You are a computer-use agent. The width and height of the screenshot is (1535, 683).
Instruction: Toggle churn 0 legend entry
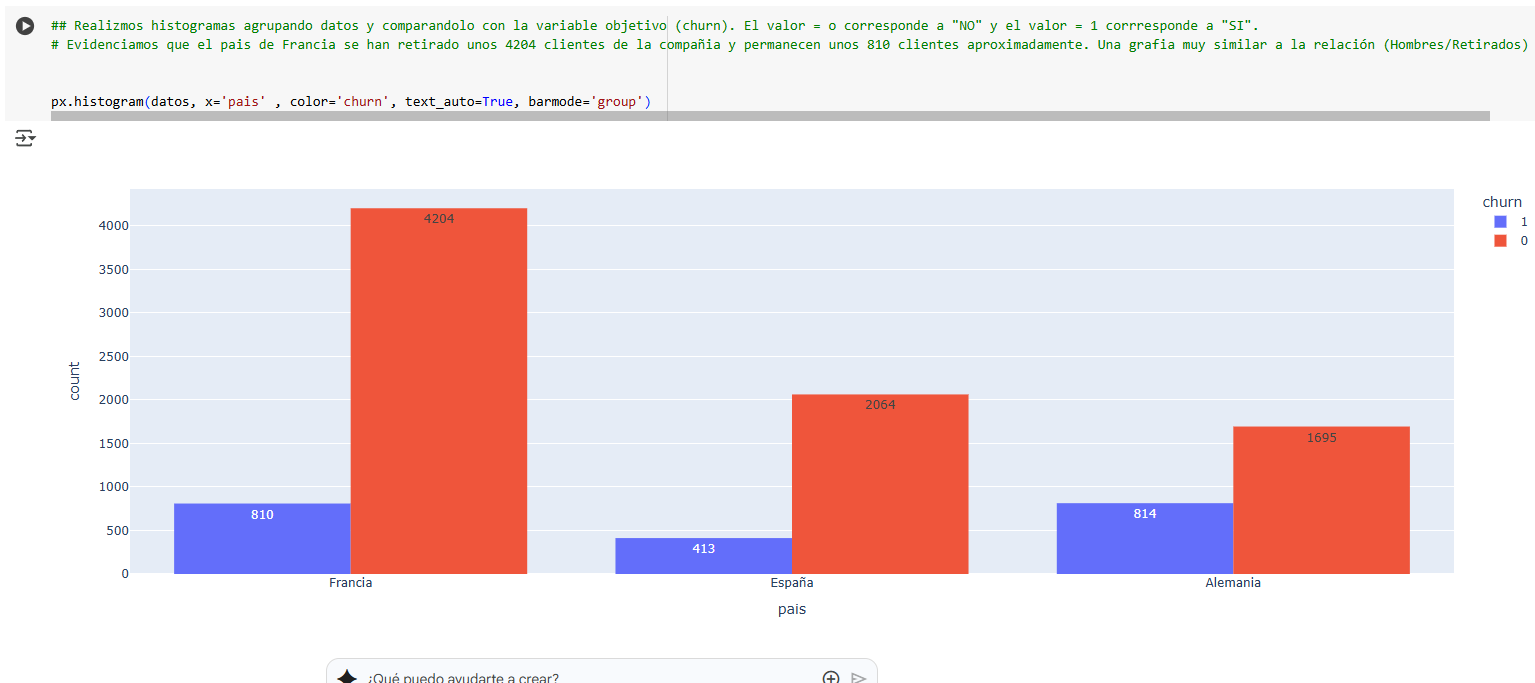pyautogui.click(x=1510, y=240)
